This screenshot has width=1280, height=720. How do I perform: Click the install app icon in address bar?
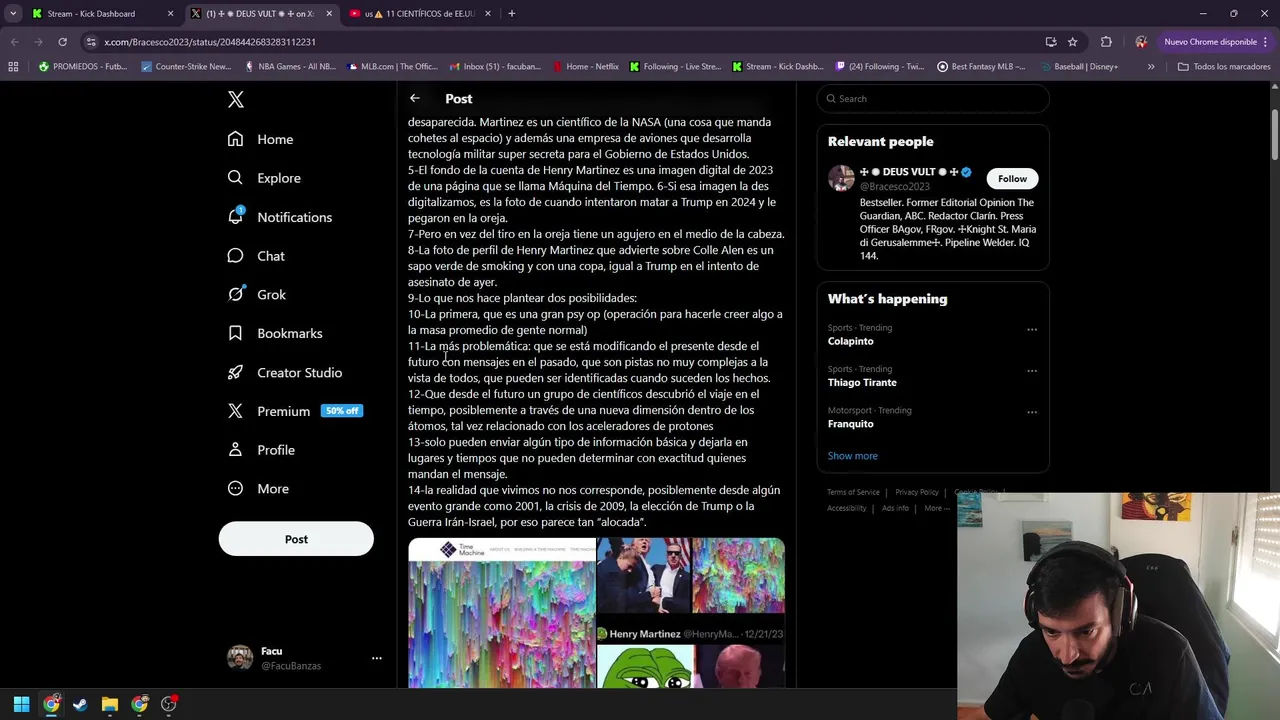coord(1051,42)
